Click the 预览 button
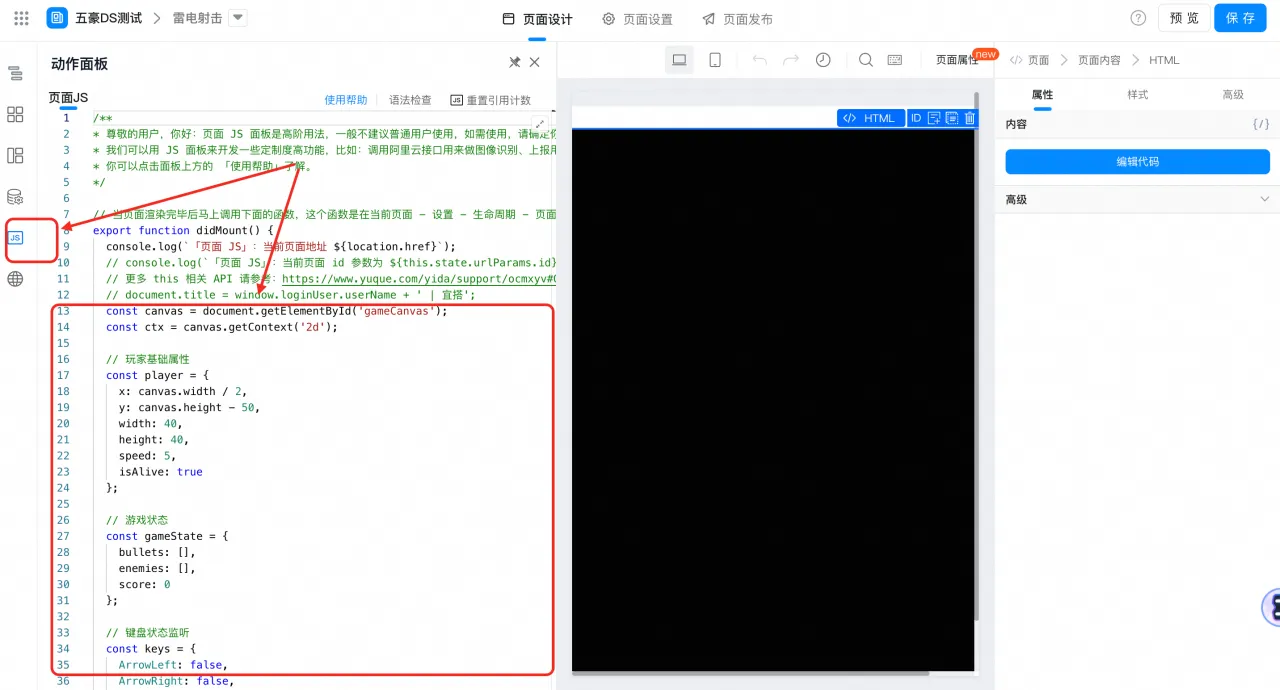The height and width of the screenshot is (690, 1280). [x=1184, y=18]
